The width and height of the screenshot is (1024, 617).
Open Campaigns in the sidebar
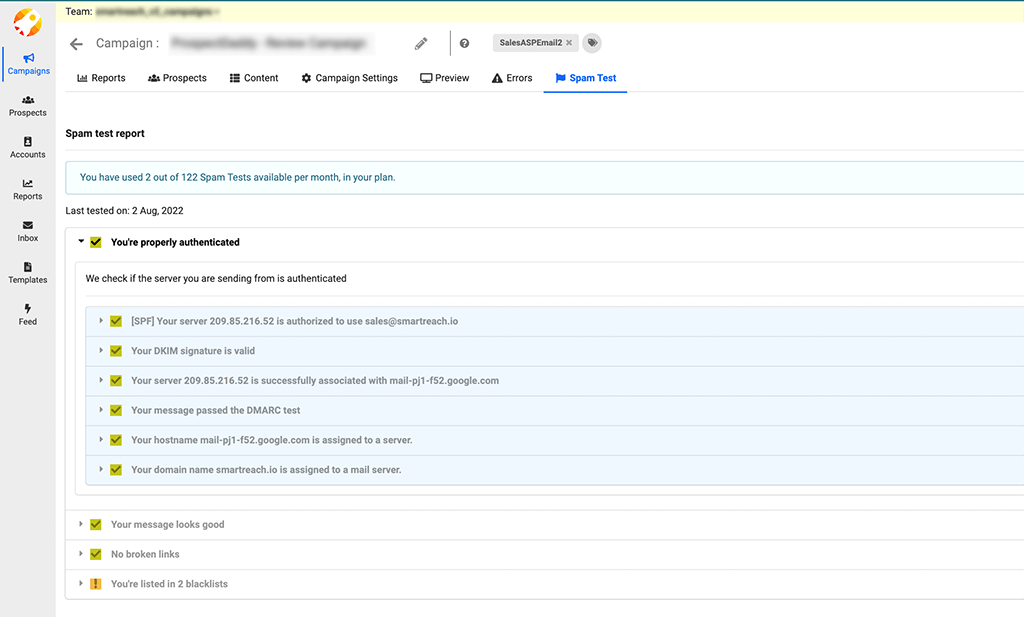(x=28, y=64)
